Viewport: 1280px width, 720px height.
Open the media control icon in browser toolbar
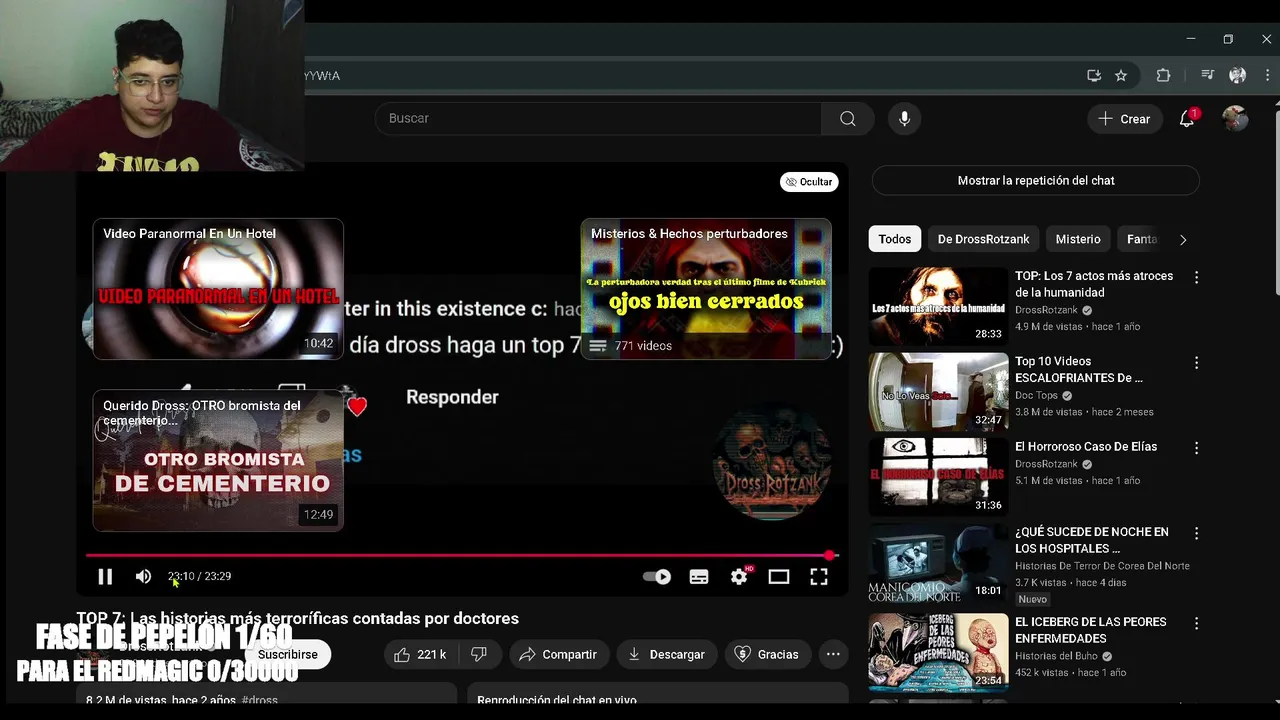(x=1208, y=75)
